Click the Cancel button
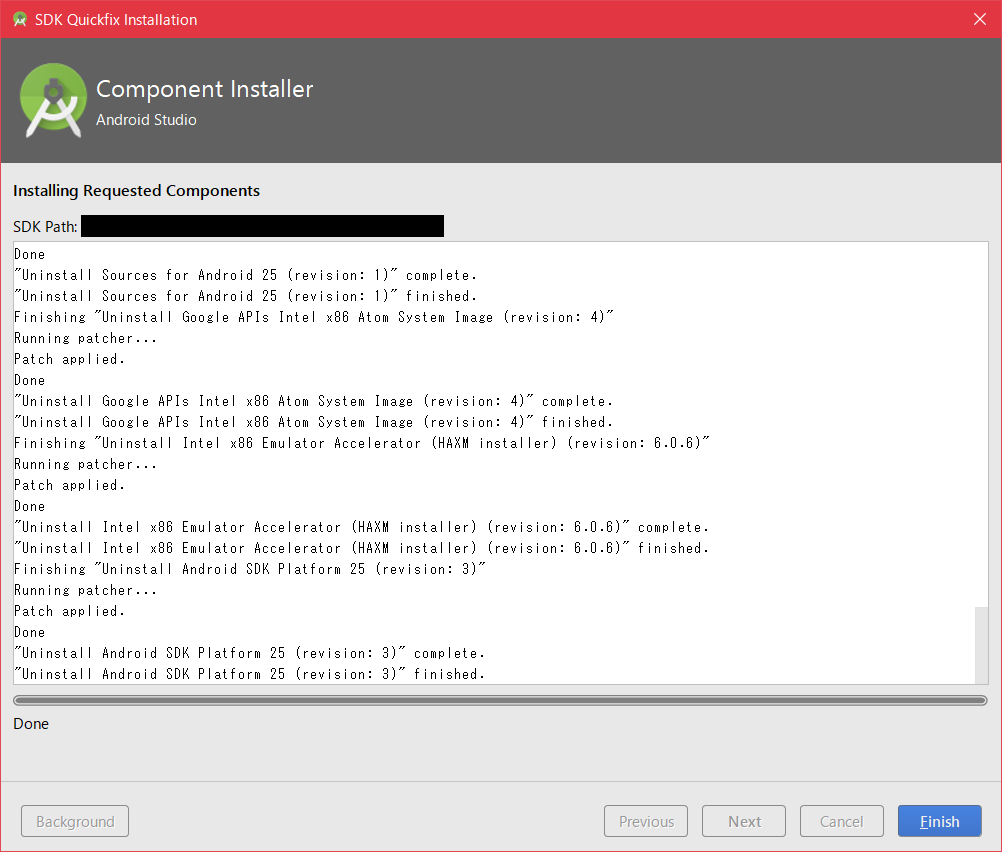Screen dimensions: 1002x852 click(x=842, y=821)
